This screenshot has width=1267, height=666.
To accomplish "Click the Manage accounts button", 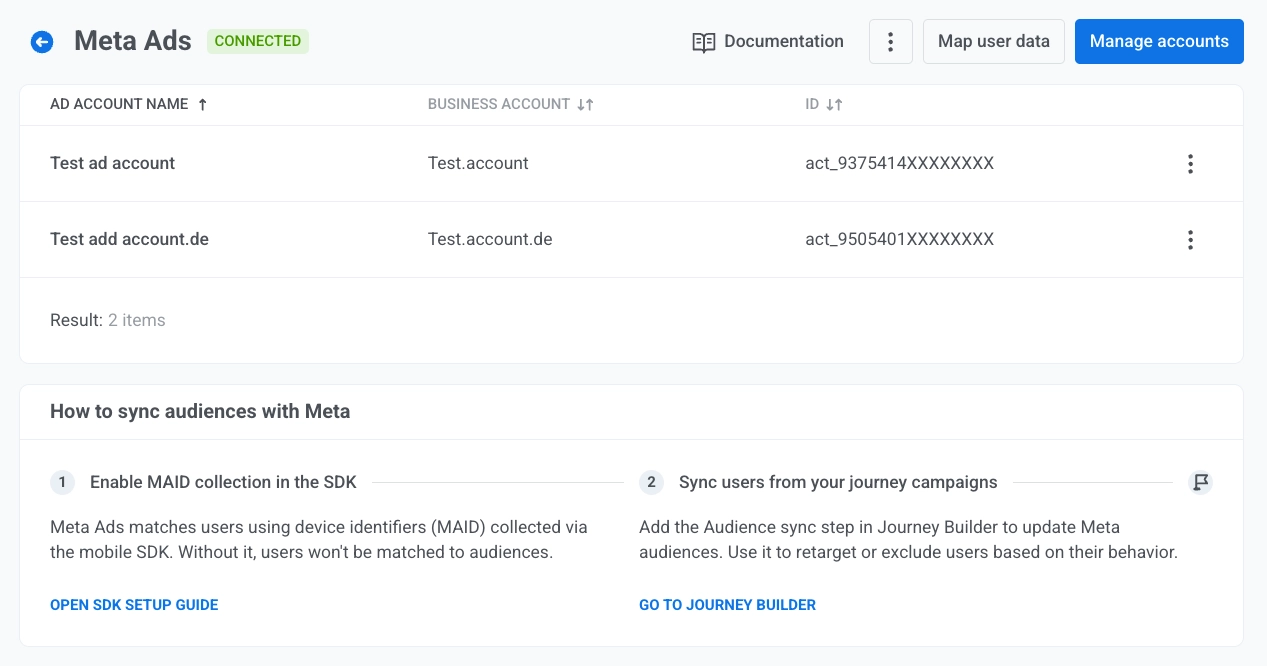I will [1159, 42].
